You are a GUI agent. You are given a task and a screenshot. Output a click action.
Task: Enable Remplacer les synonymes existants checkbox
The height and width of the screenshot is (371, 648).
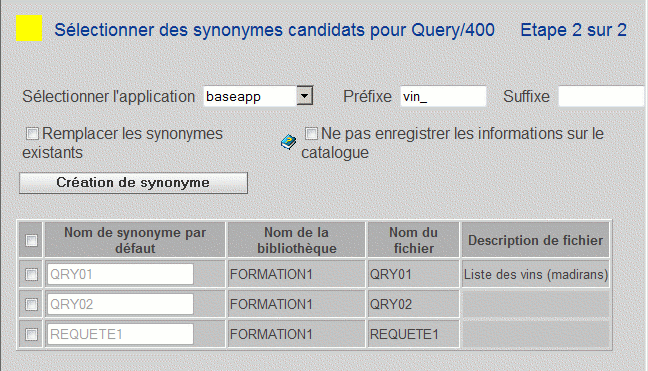pos(32,133)
